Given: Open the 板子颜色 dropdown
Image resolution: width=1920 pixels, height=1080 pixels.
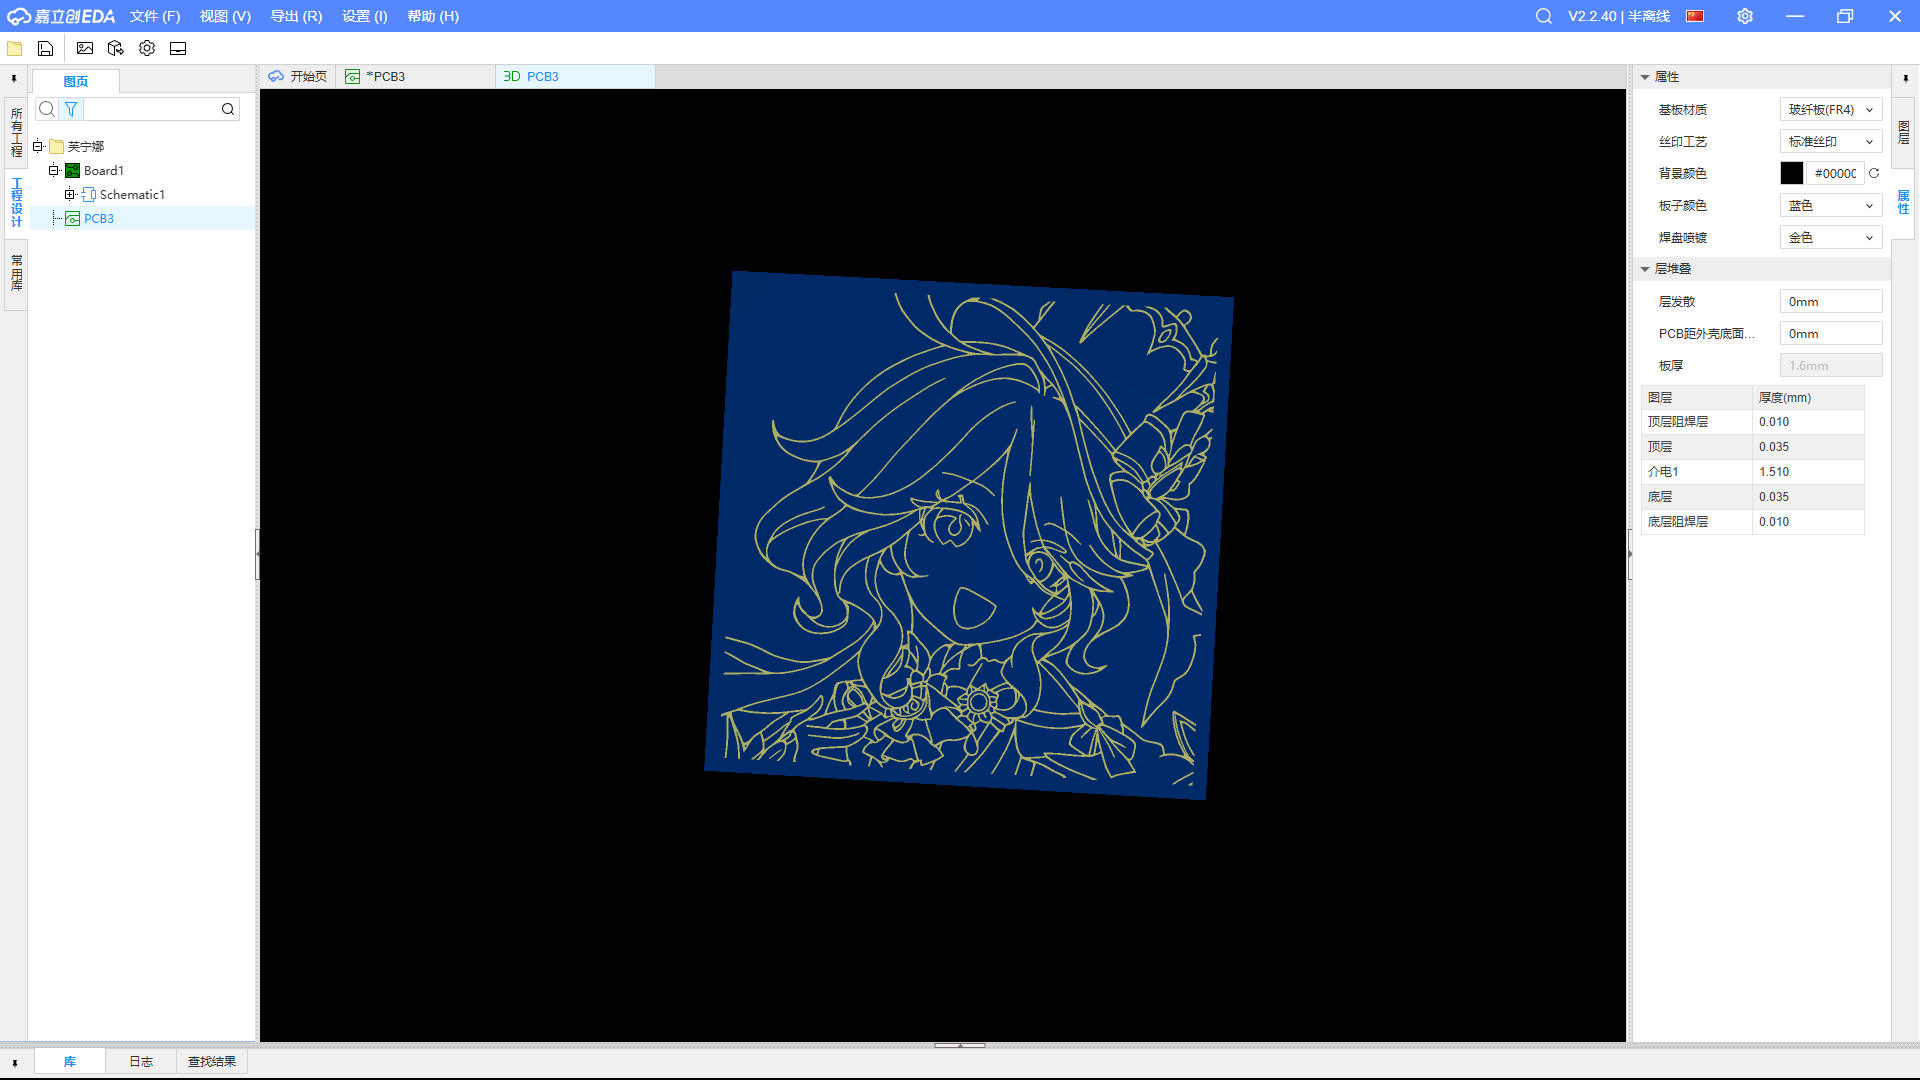Looking at the screenshot, I should (x=1830, y=205).
